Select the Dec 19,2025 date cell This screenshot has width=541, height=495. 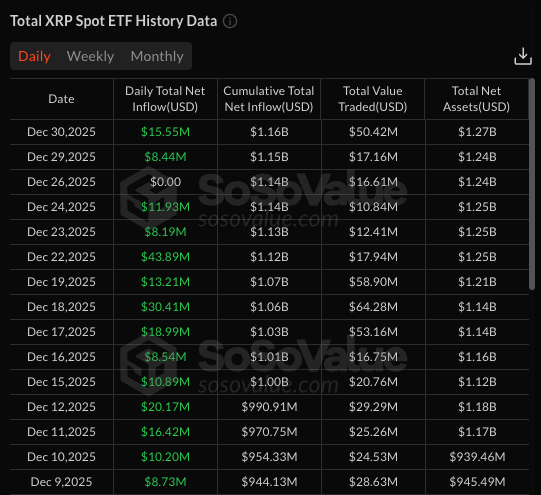click(61, 282)
